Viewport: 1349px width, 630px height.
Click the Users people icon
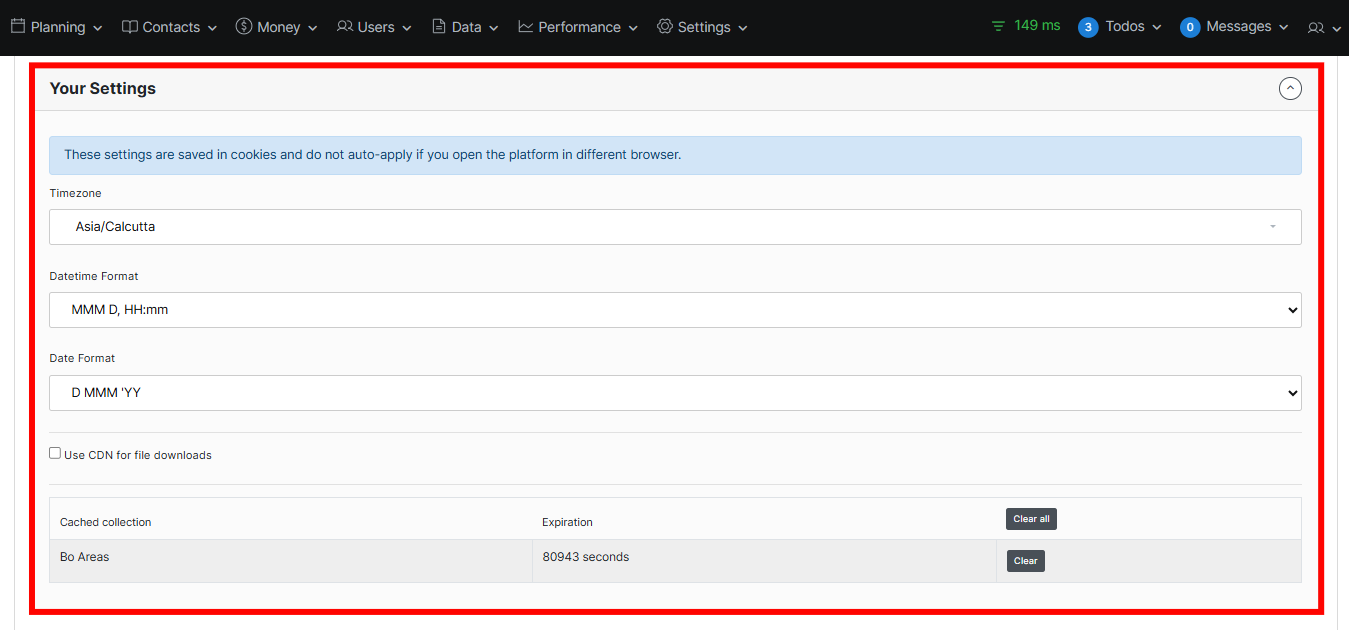click(345, 27)
